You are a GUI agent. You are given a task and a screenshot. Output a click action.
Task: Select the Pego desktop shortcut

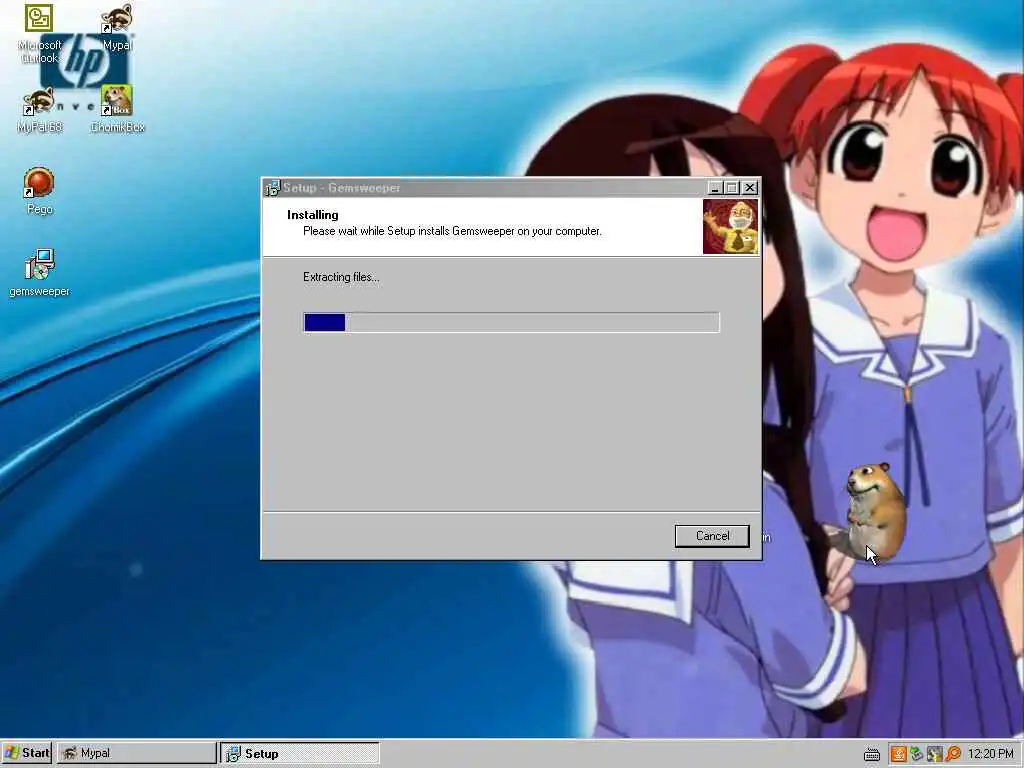pos(39,191)
